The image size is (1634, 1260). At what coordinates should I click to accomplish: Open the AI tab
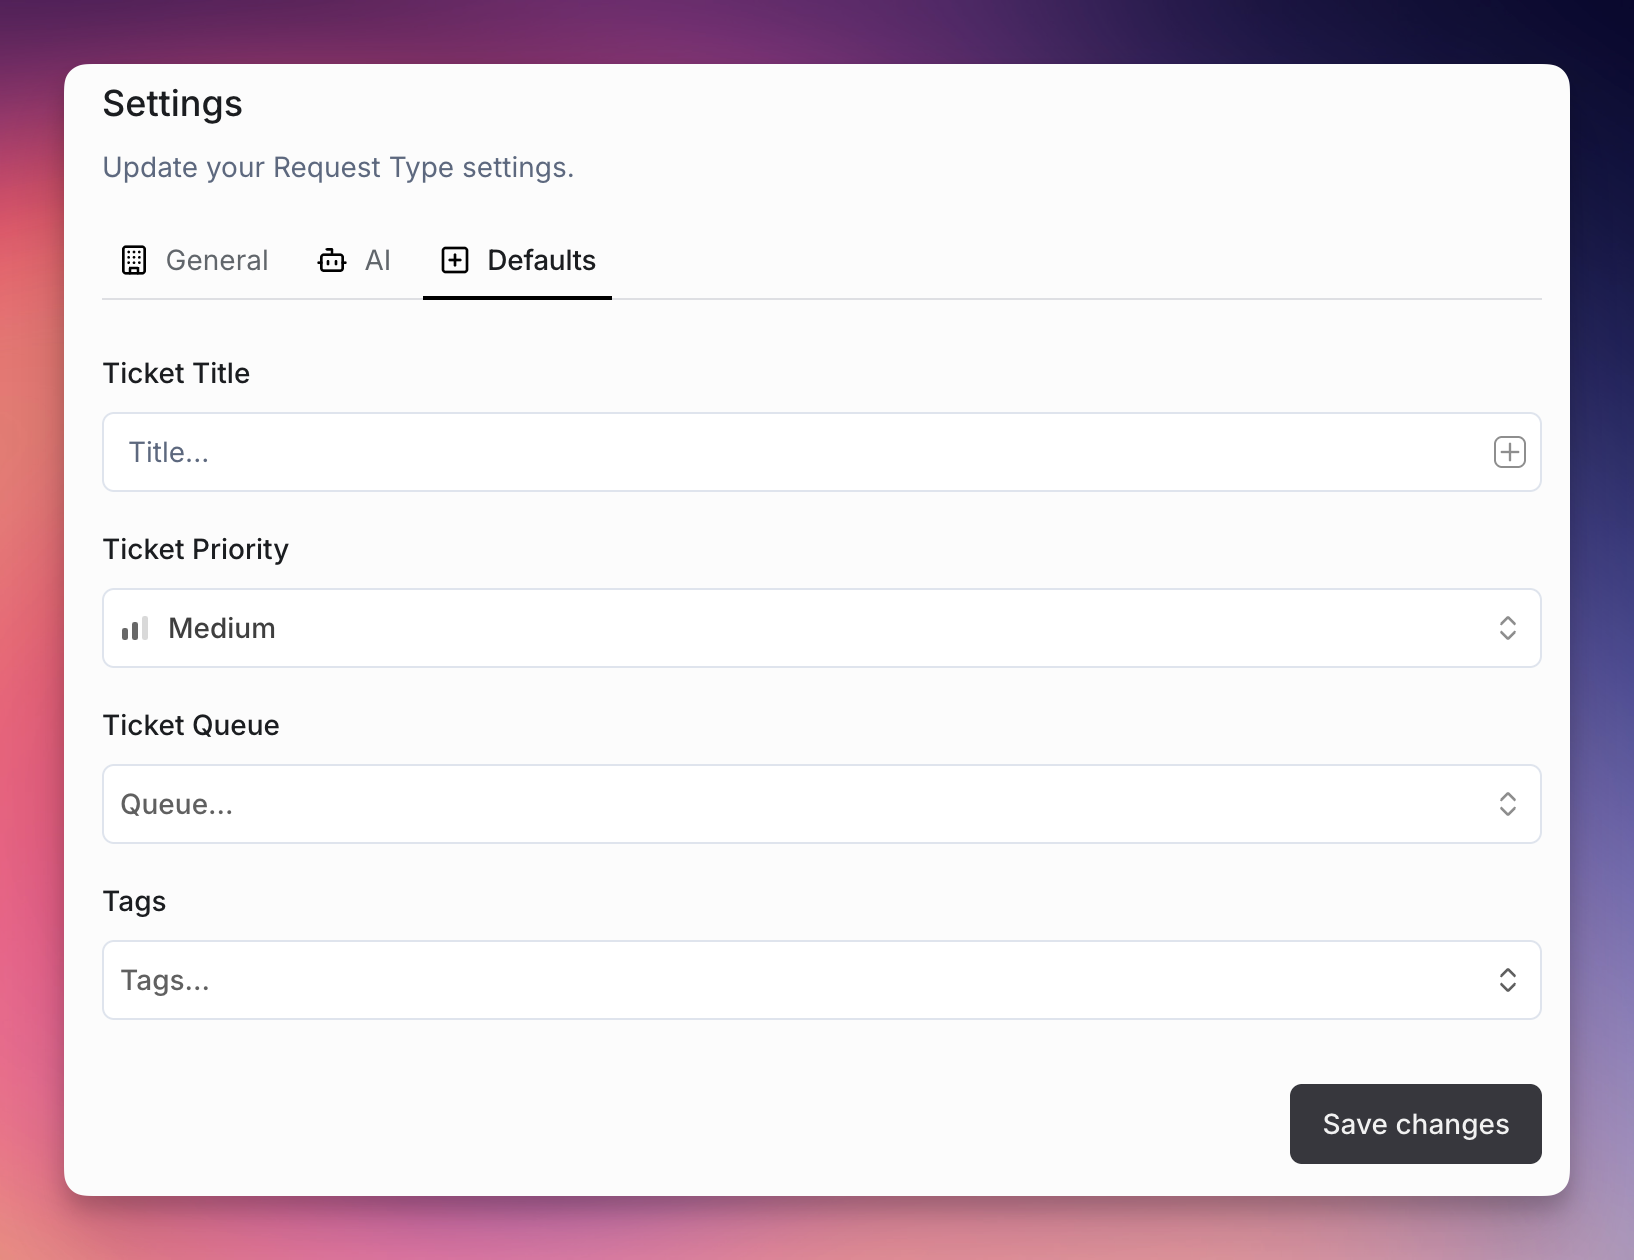(354, 260)
